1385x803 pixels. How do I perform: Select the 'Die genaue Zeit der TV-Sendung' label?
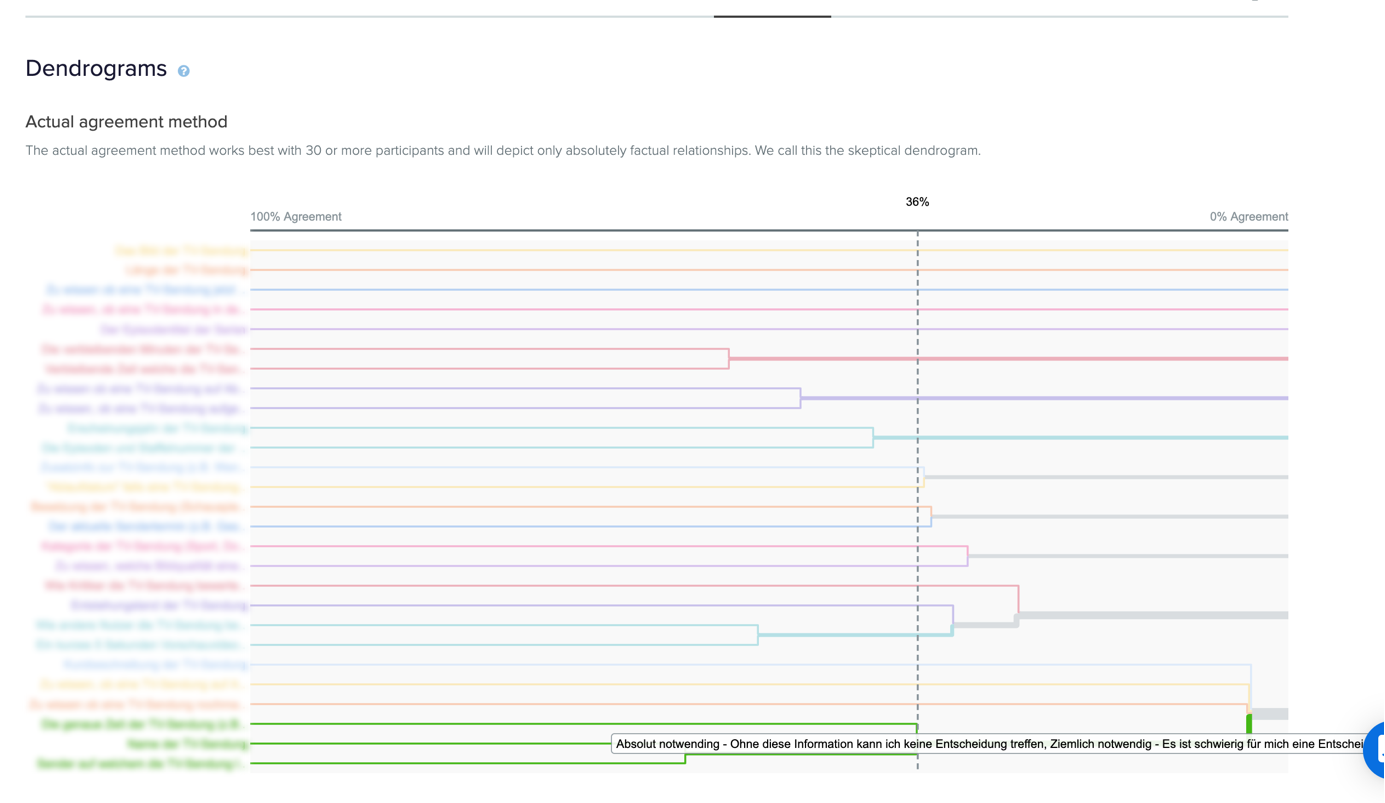coord(142,724)
